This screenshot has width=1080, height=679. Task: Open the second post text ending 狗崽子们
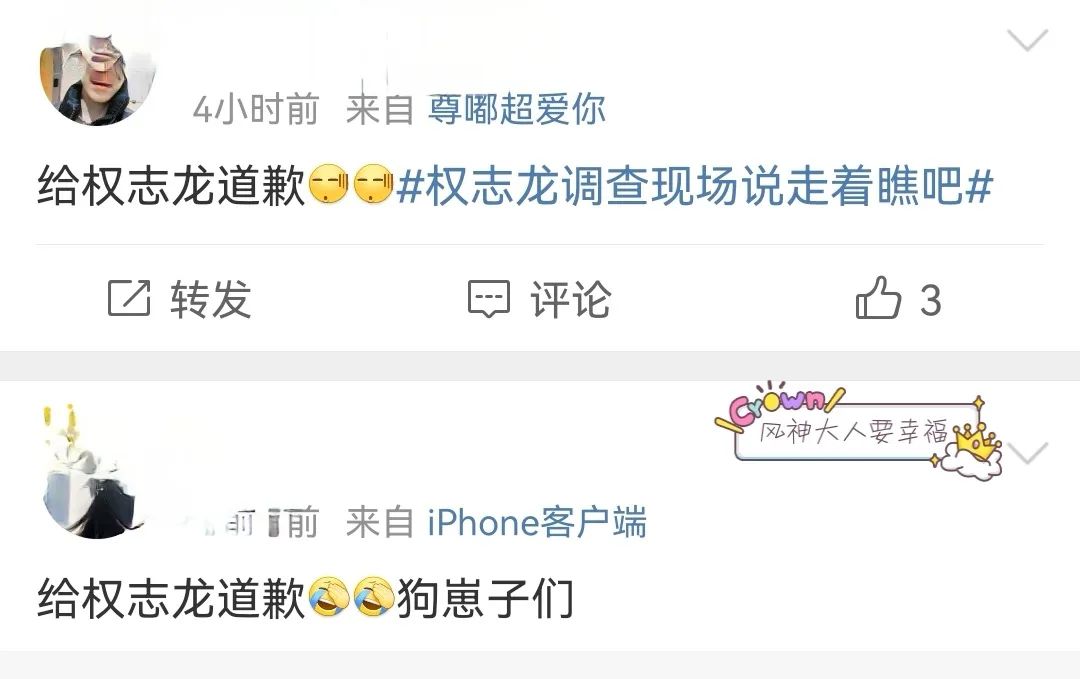(x=306, y=598)
